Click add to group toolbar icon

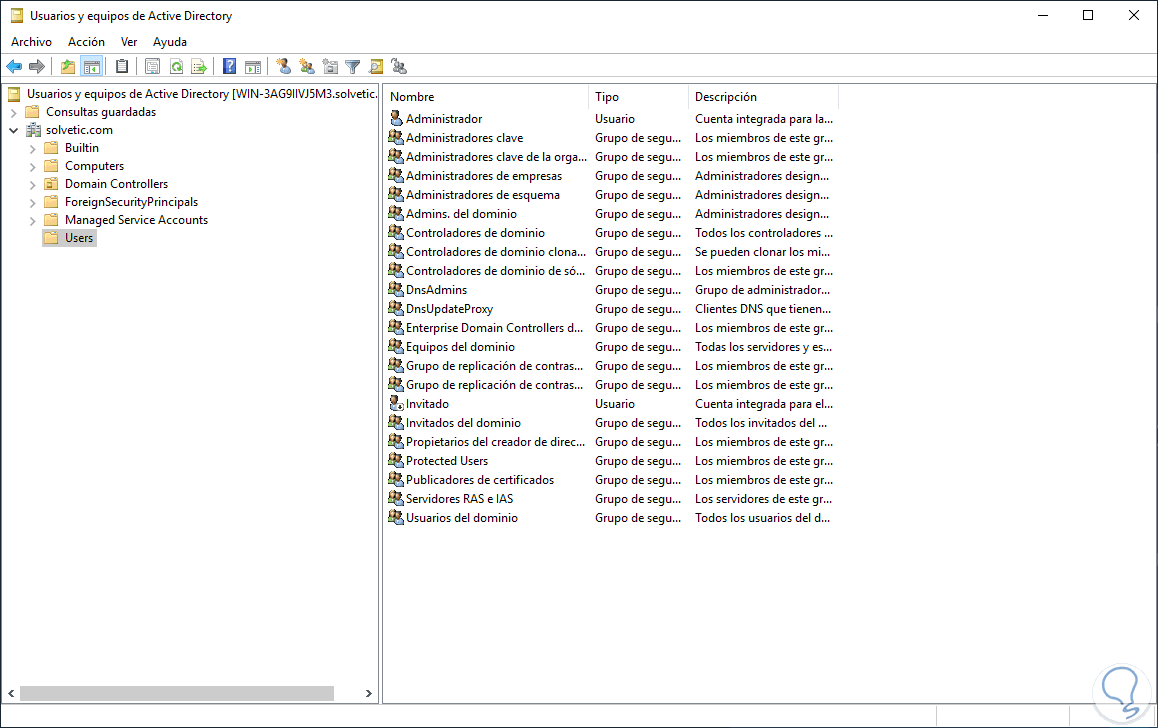pyautogui.click(x=400, y=66)
